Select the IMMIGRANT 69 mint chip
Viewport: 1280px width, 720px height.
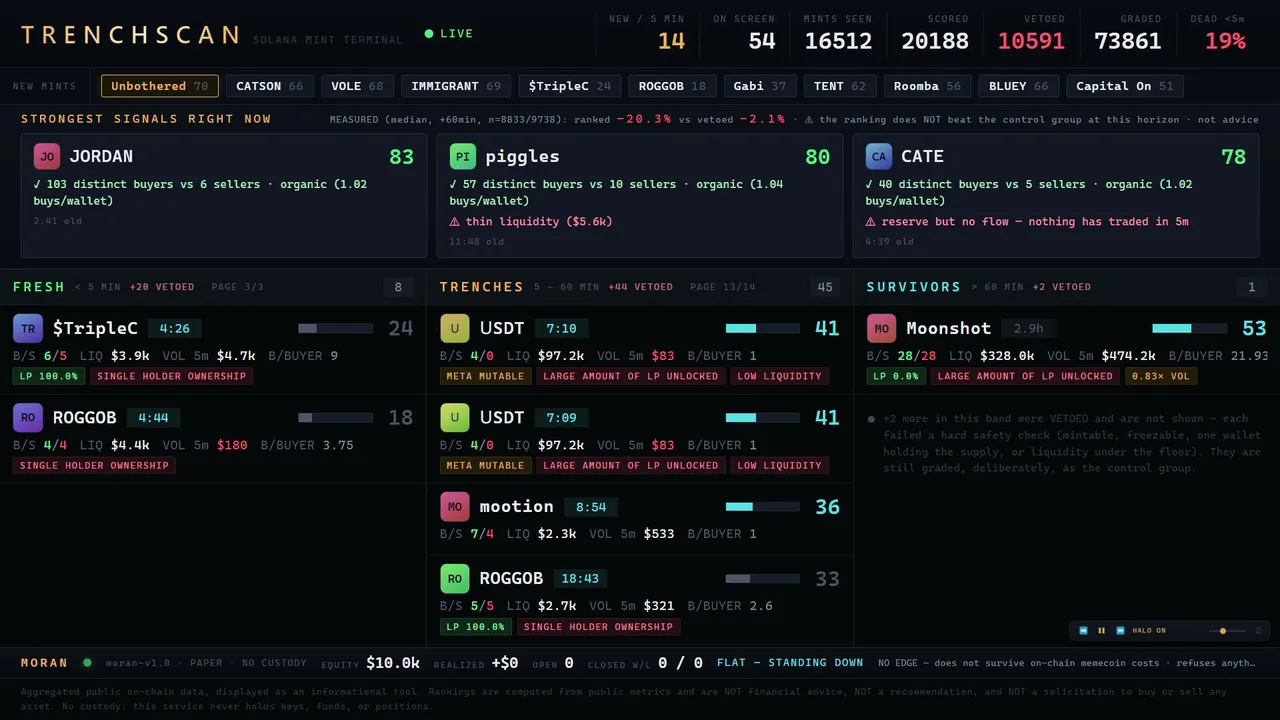point(456,86)
